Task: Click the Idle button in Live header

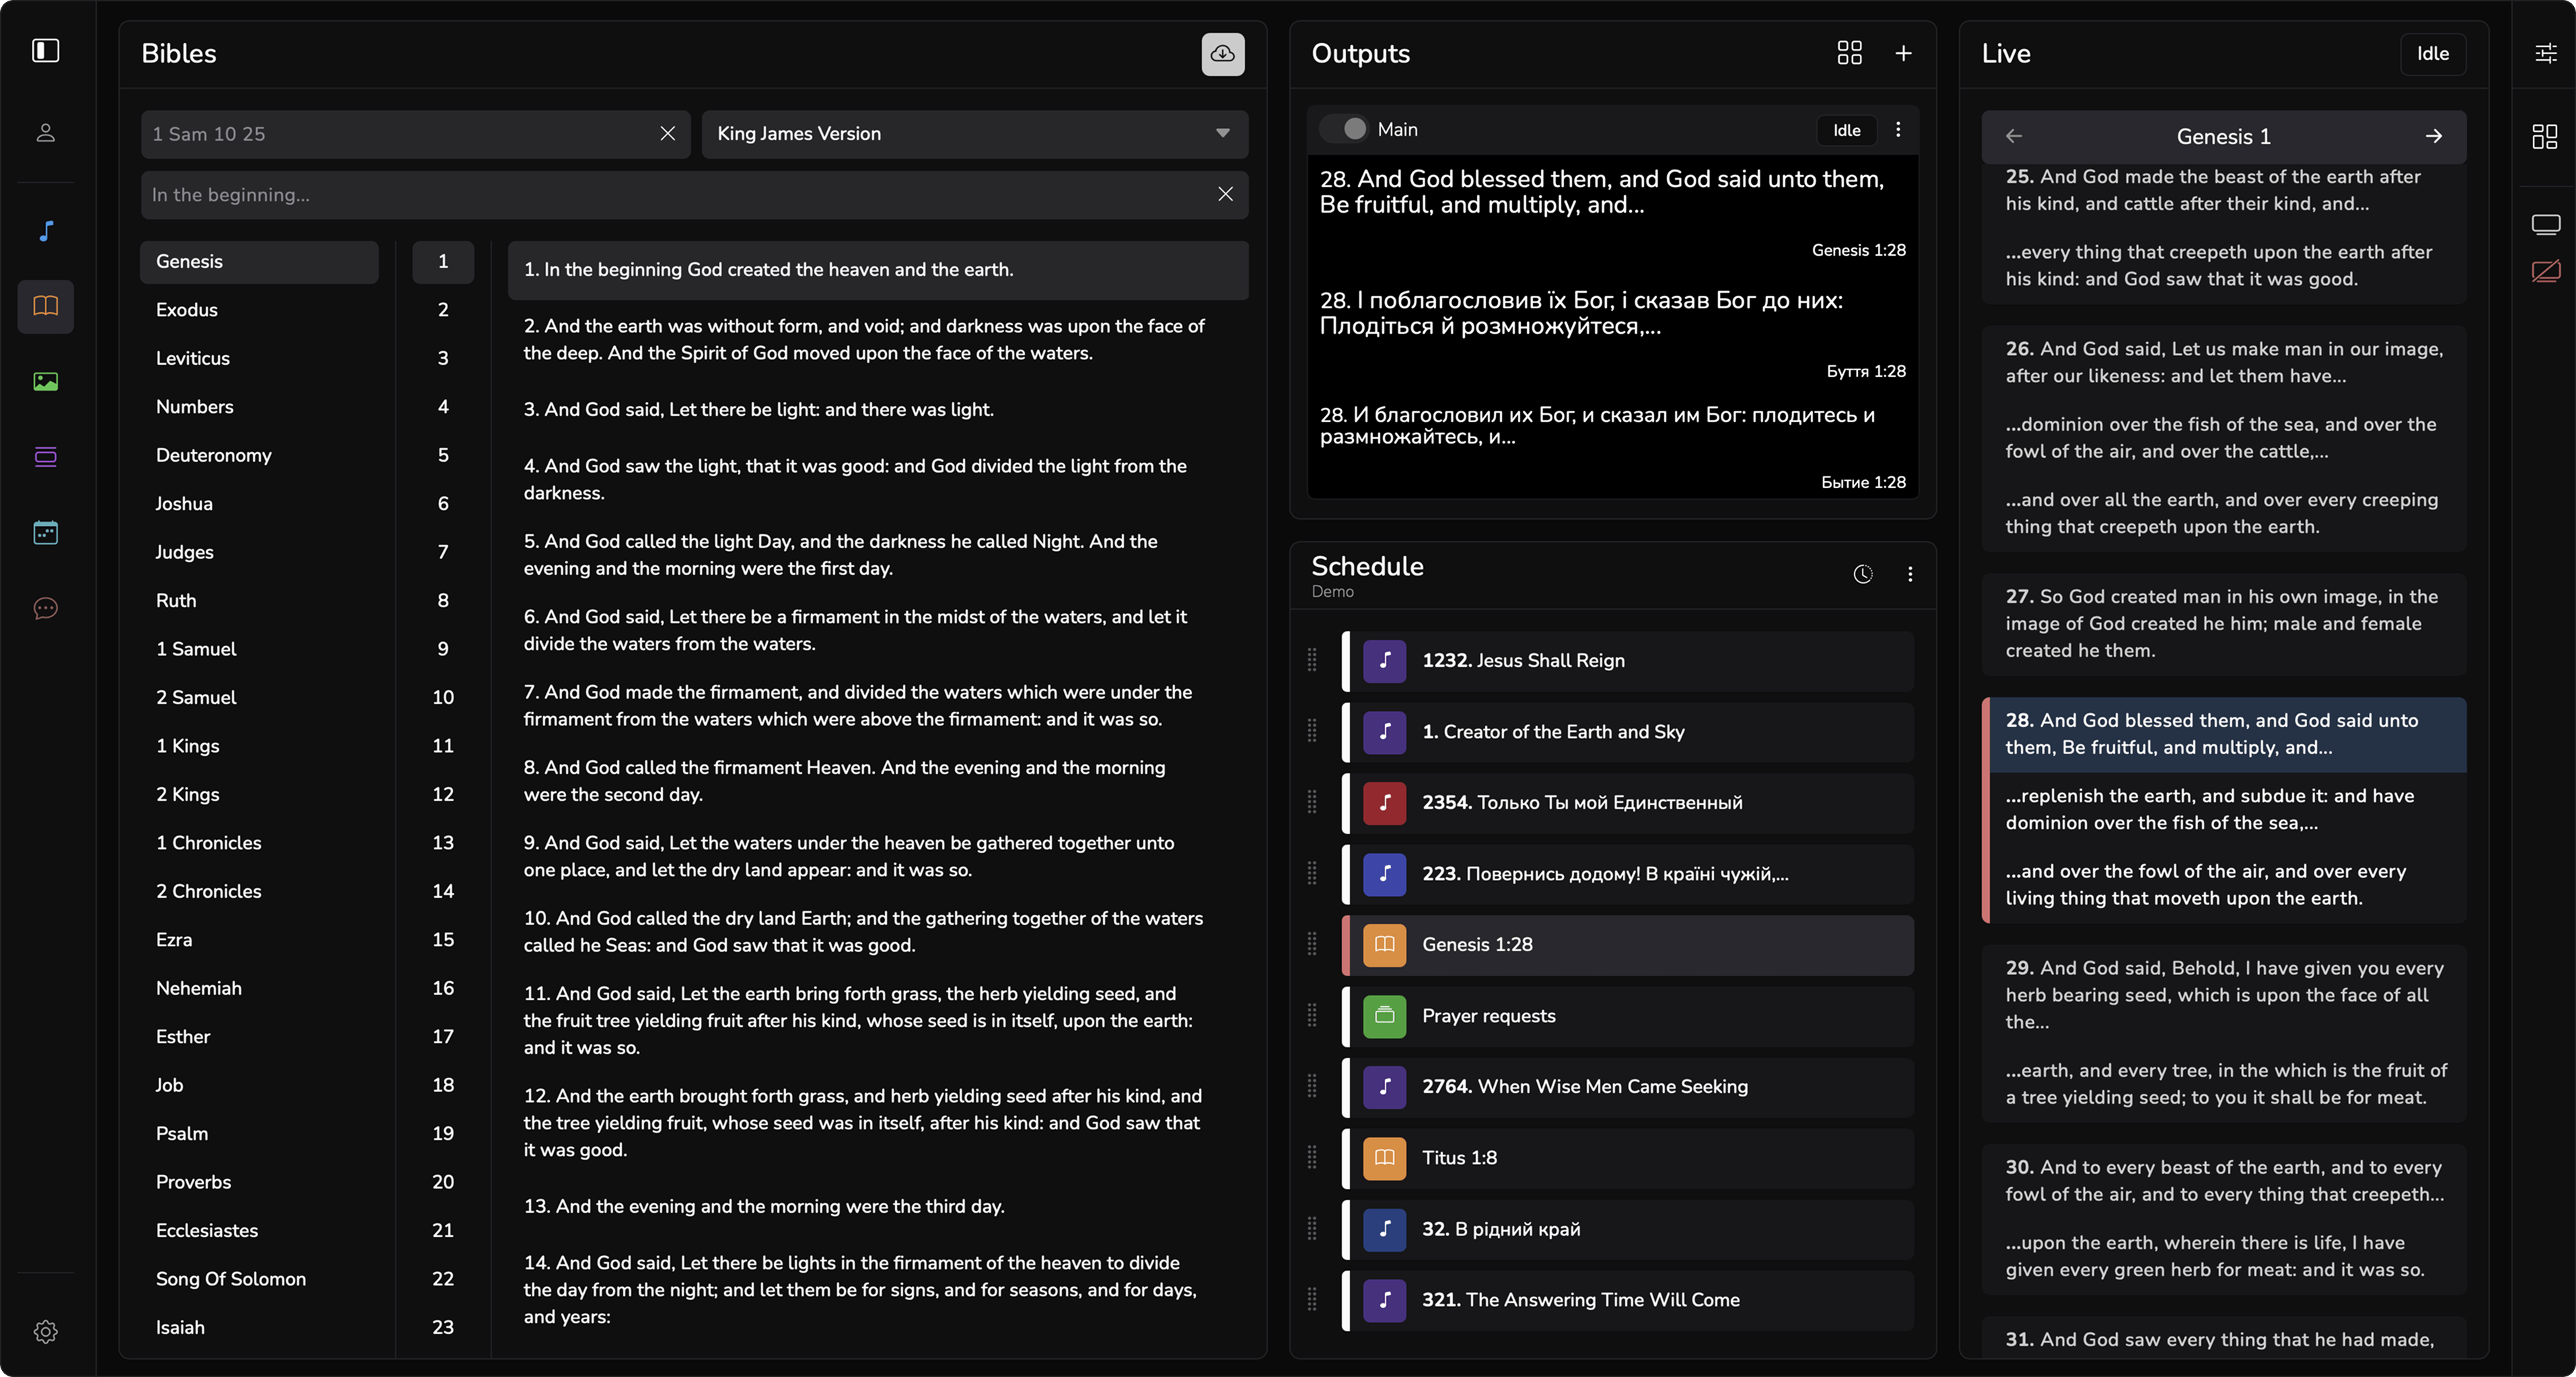Action: (2432, 54)
